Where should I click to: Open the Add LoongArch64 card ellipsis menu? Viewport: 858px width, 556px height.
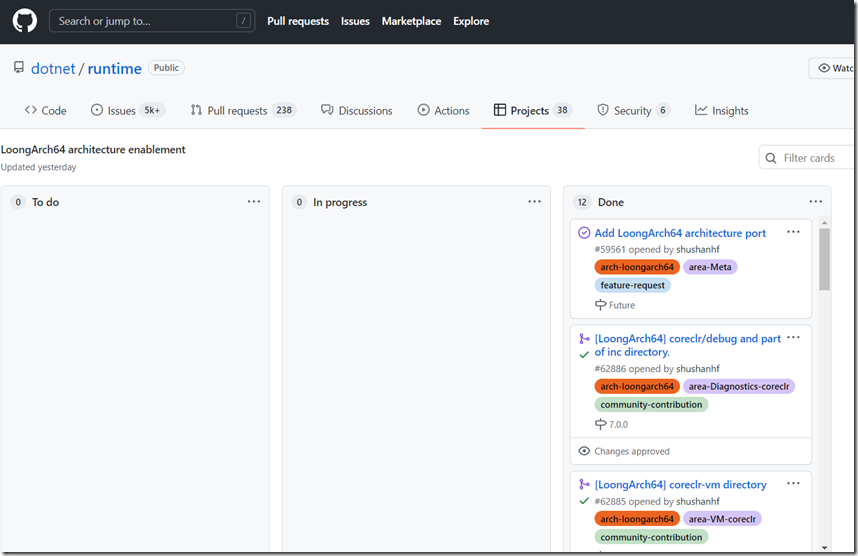[793, 232]
